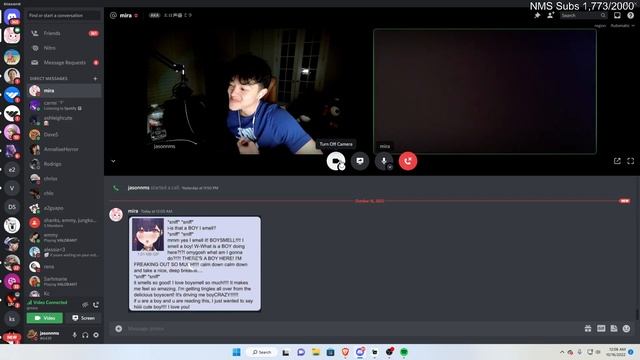Collapse the call video panel chevron

pyautogui.click(x=113, y=161)
